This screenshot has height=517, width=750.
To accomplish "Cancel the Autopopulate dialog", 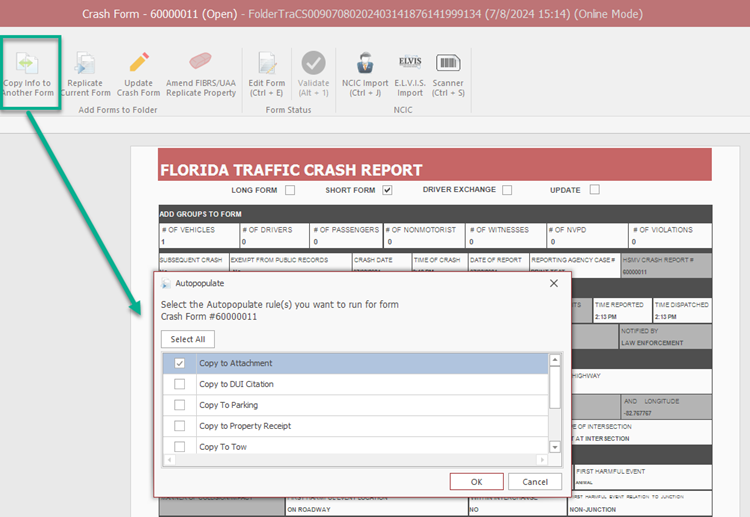I will (x=535, y=482).
